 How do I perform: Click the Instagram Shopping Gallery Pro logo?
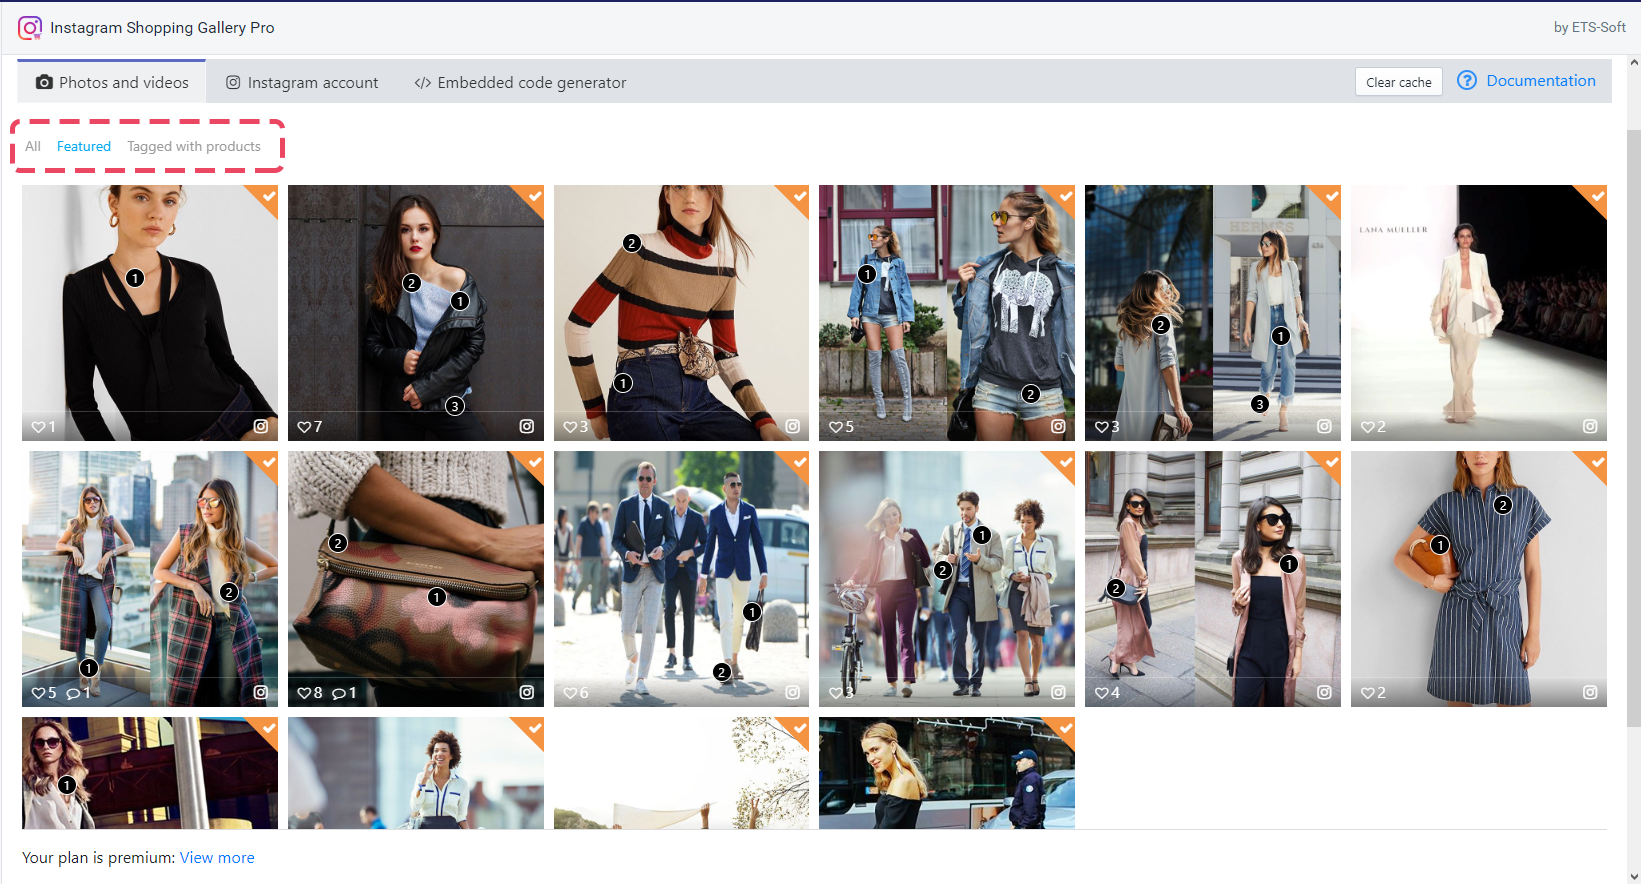point(30,28)
